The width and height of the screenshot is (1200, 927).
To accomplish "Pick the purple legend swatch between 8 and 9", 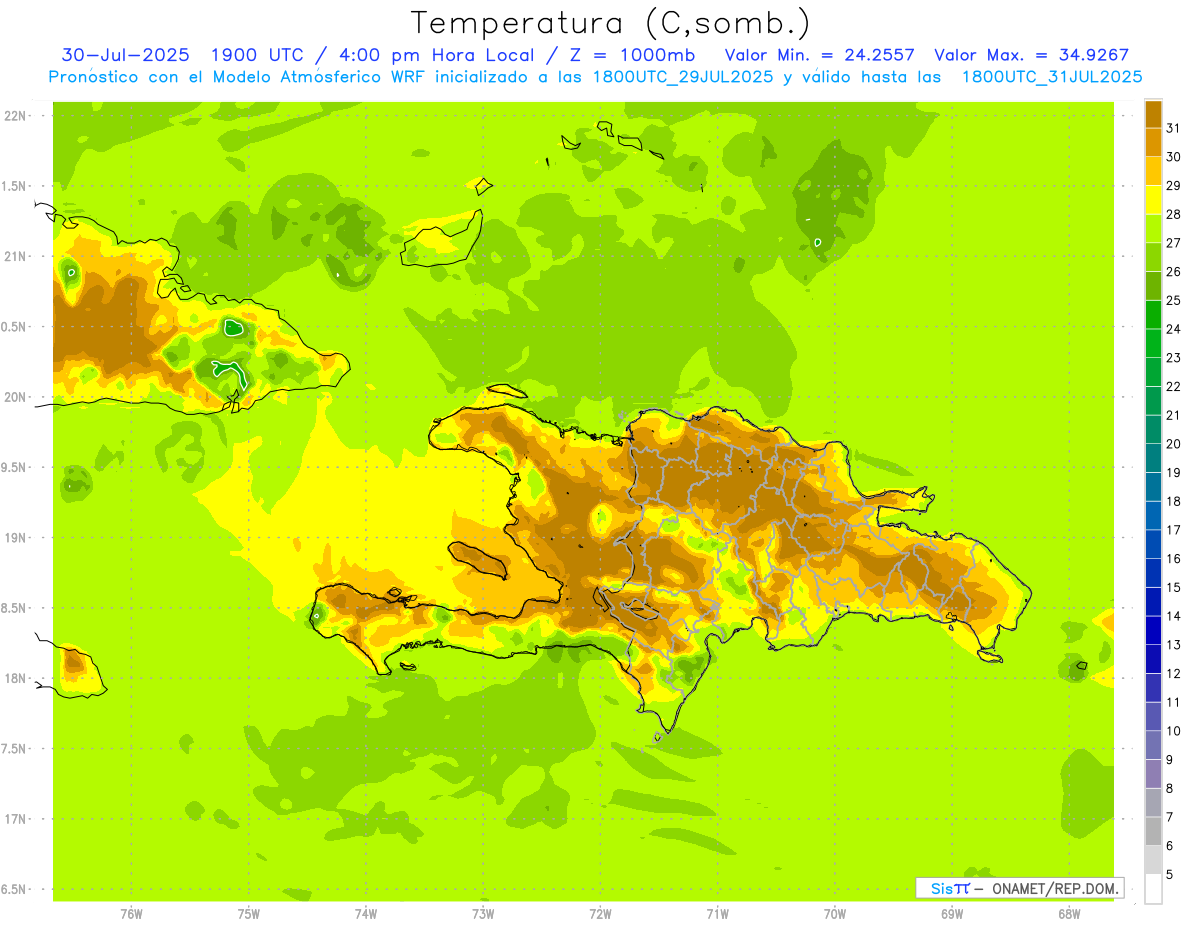I will click(x=1153, y=774).
